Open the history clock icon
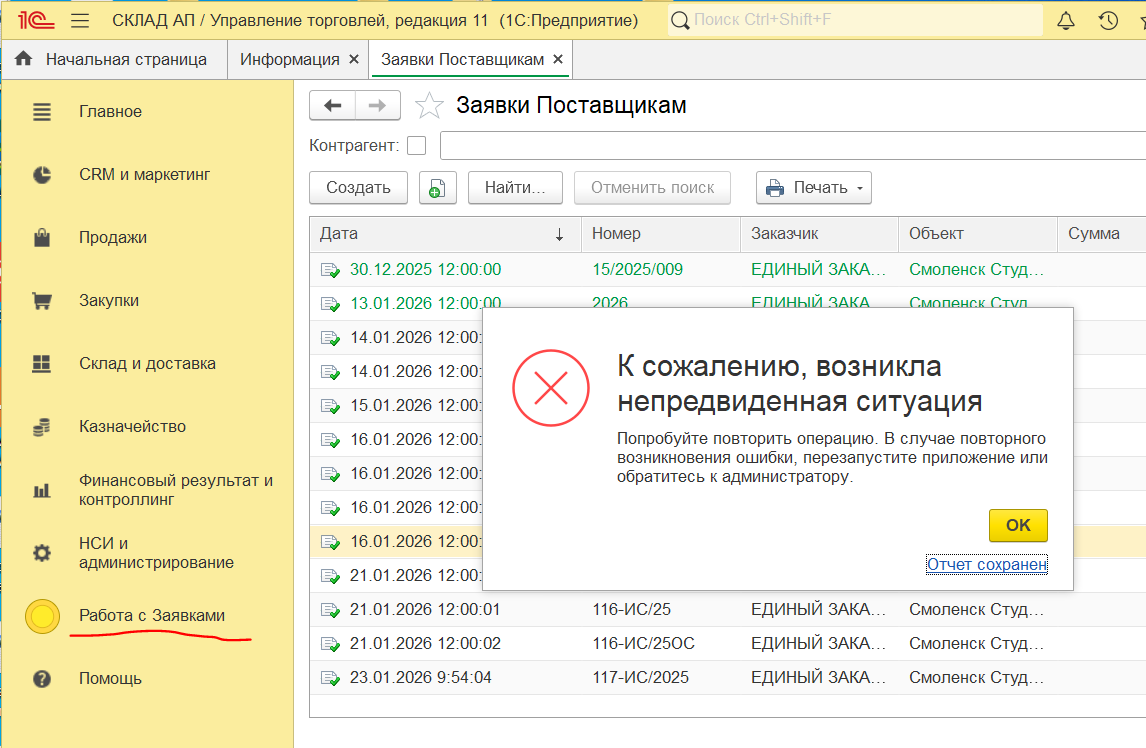The height and width of the screenshot is (748, 1146). coord(1107,20)
